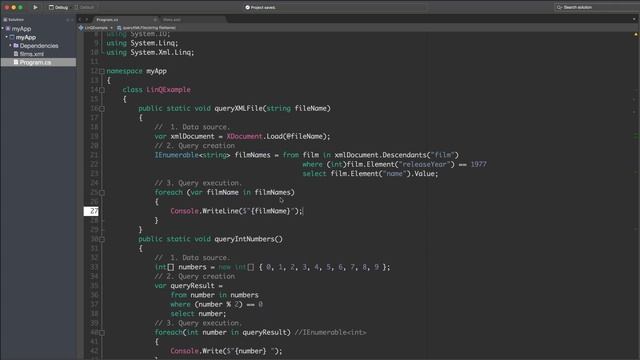640x360 pixels.
Task: Fold the queryXMLFile method block
Action: coord(102,109)
